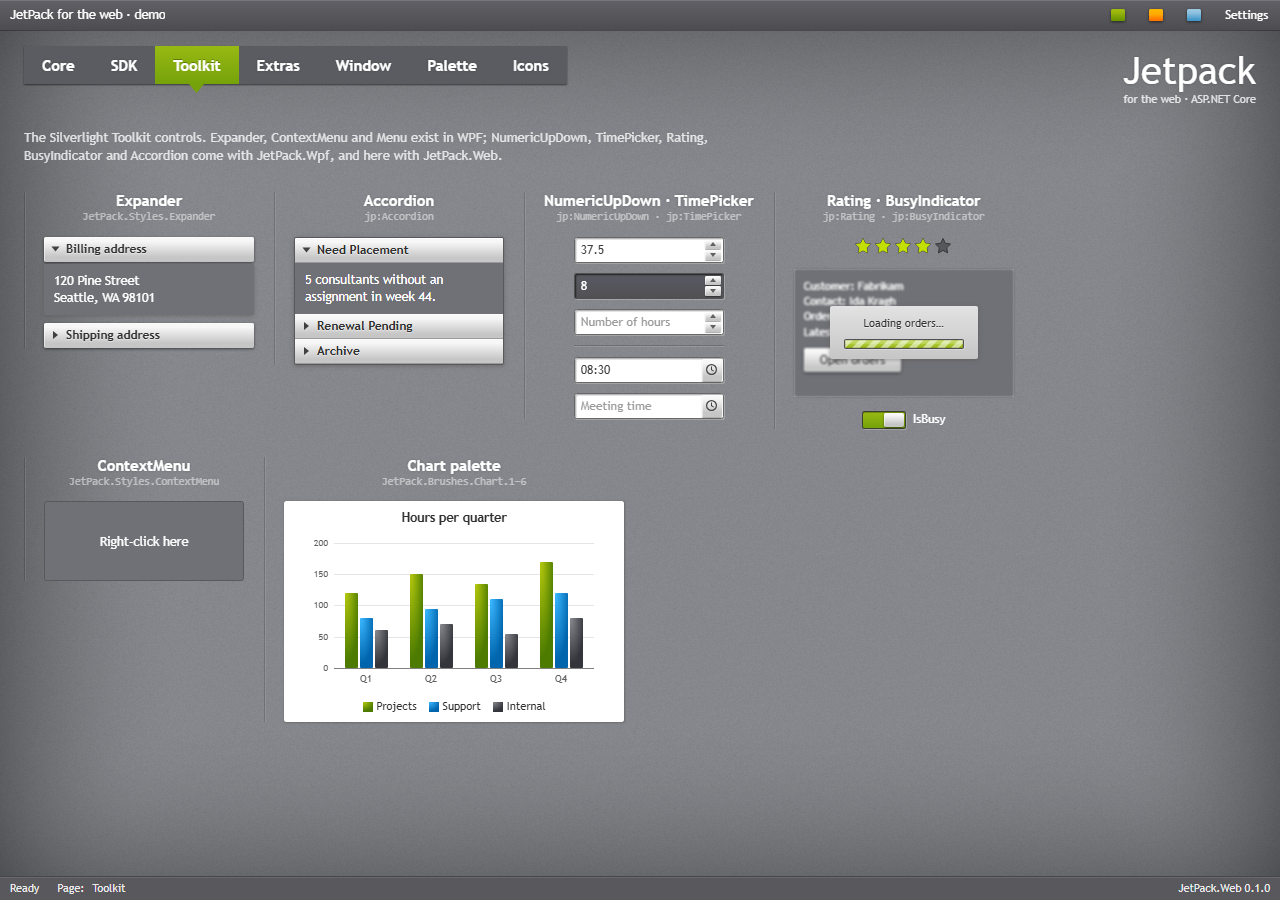Click JetPack.Web 0.1.0 version text
The image size is (1280, 900).
[1224, 888]
